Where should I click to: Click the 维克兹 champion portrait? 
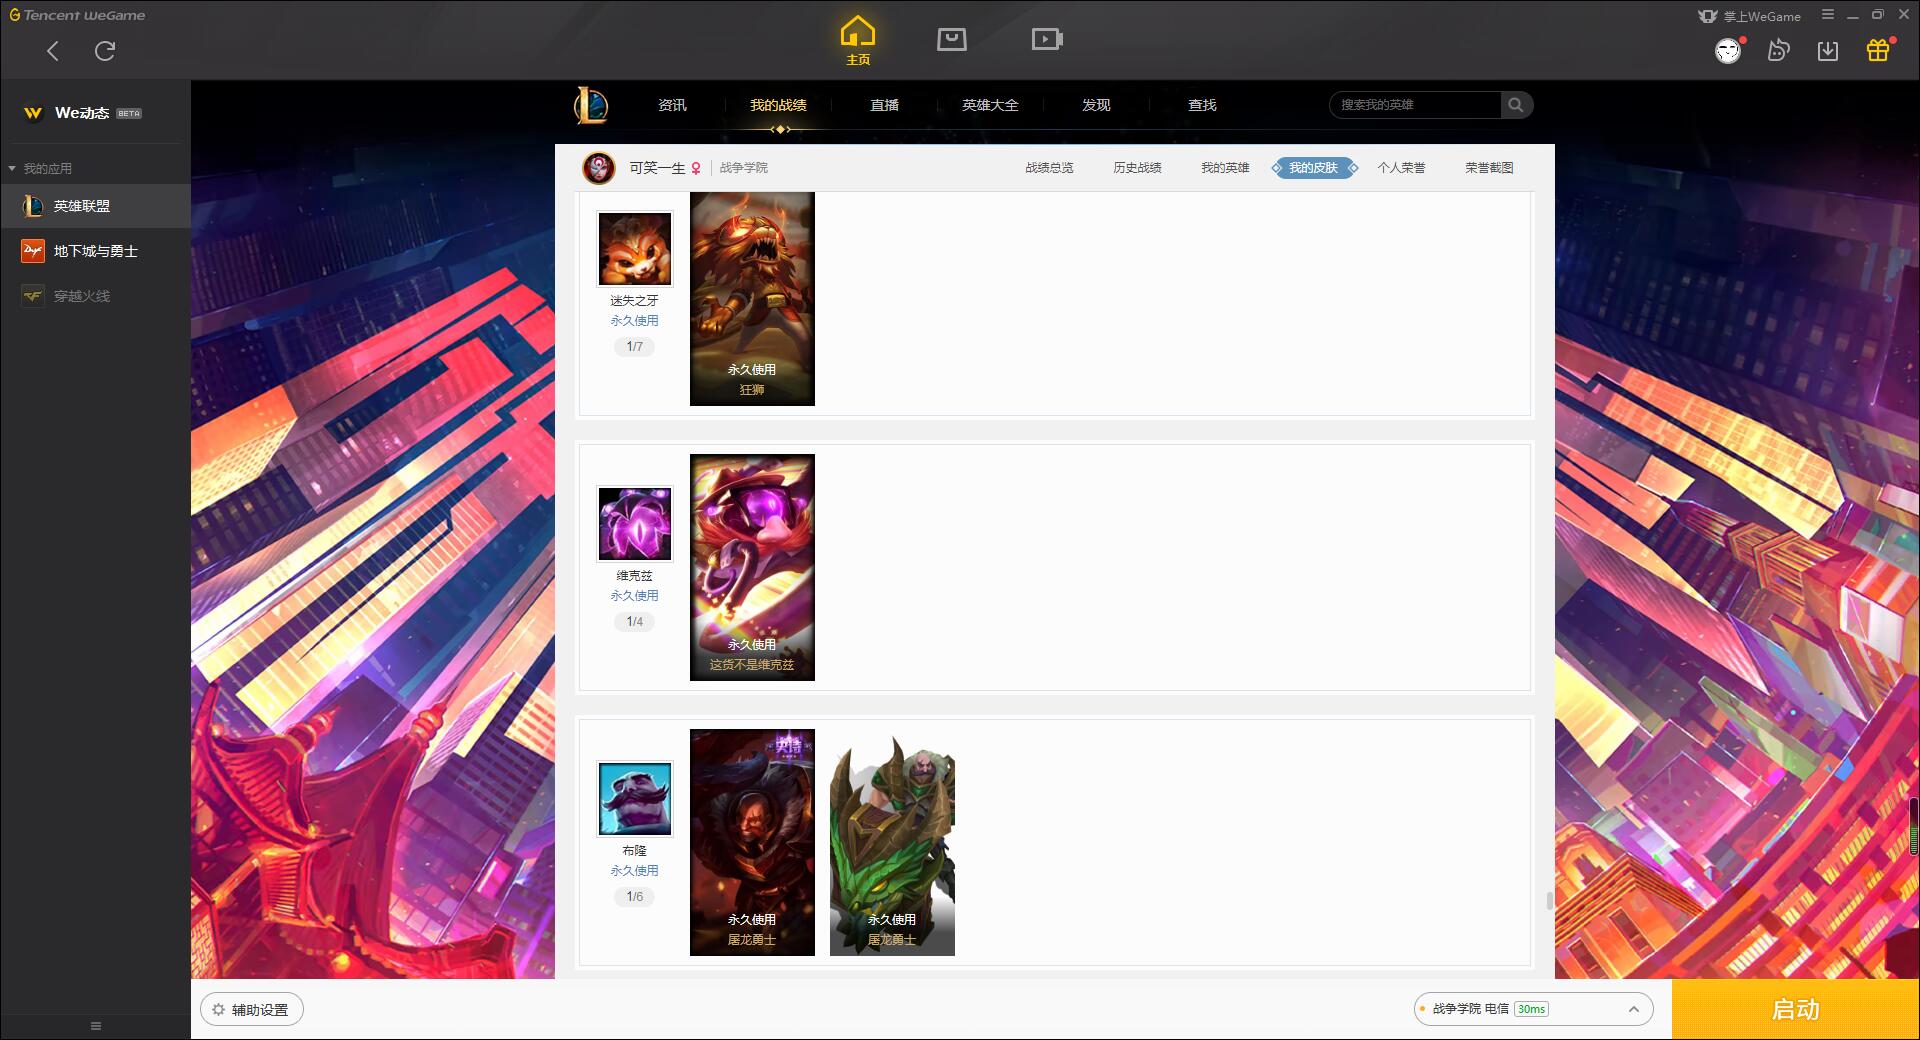(x=635, y=524)
